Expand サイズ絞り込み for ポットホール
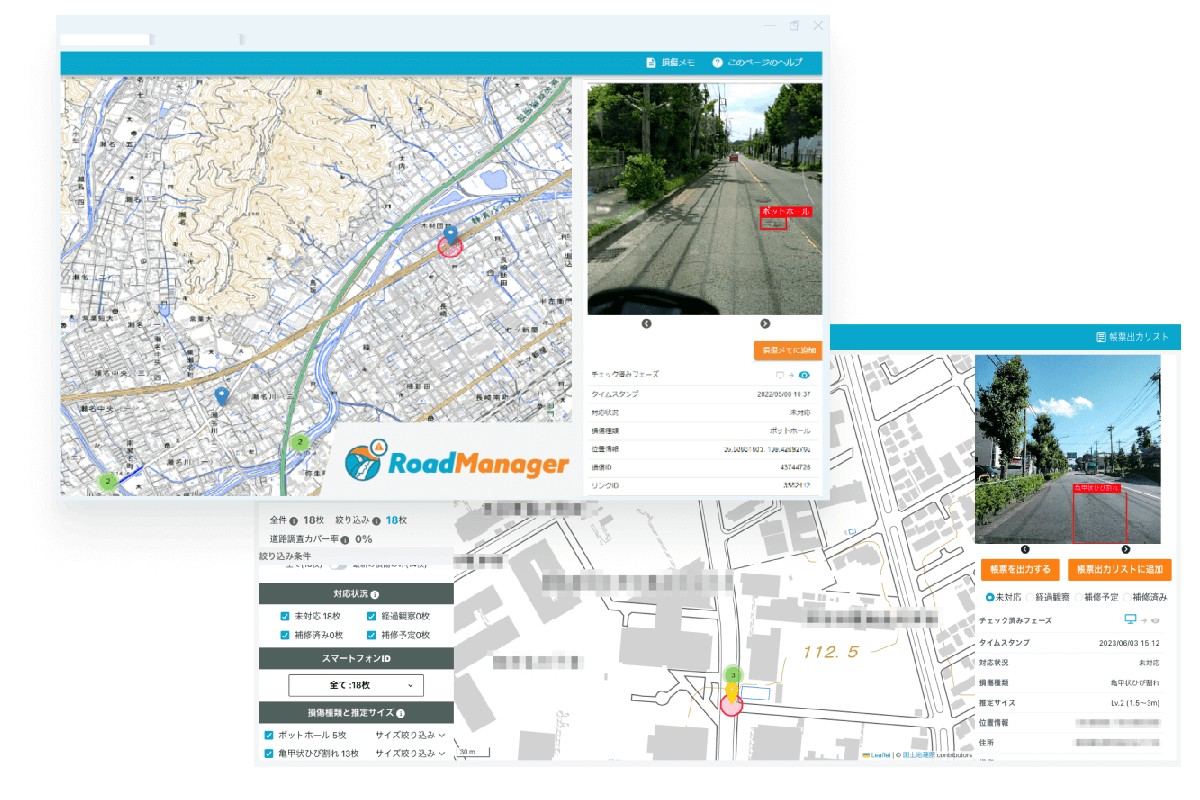Screen dimensions: 1200x800 tap(410, 735)
